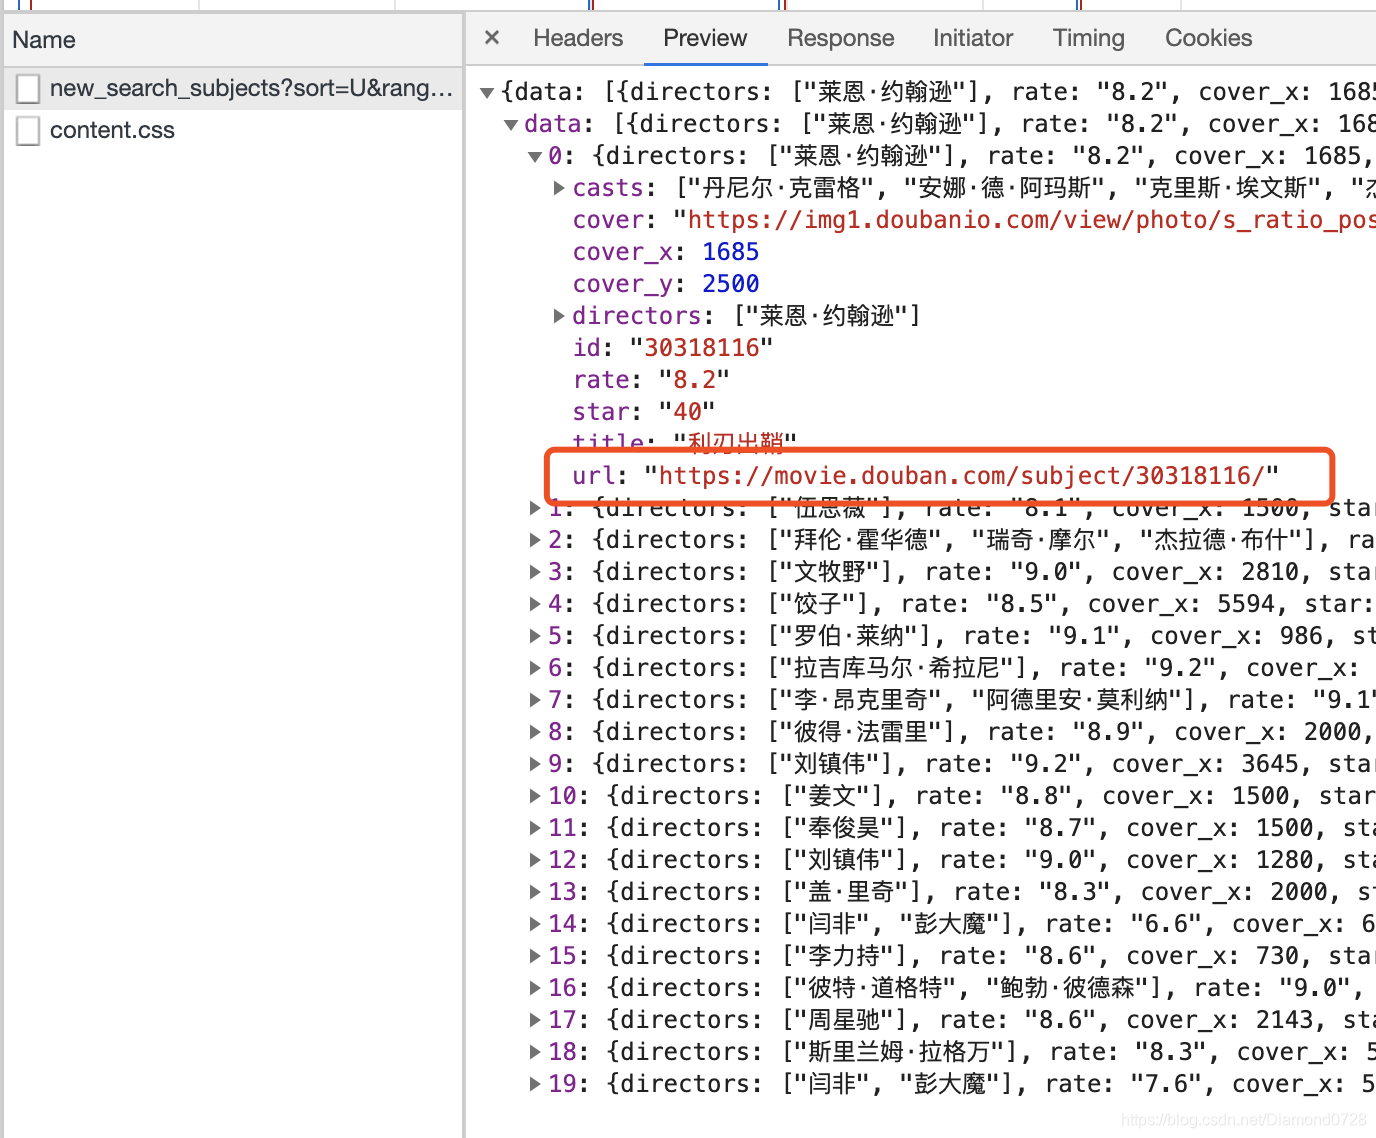The height and width of the screenshot is (1138, 1376).
Task: Expand array item 18
Action: [536, 1052]
